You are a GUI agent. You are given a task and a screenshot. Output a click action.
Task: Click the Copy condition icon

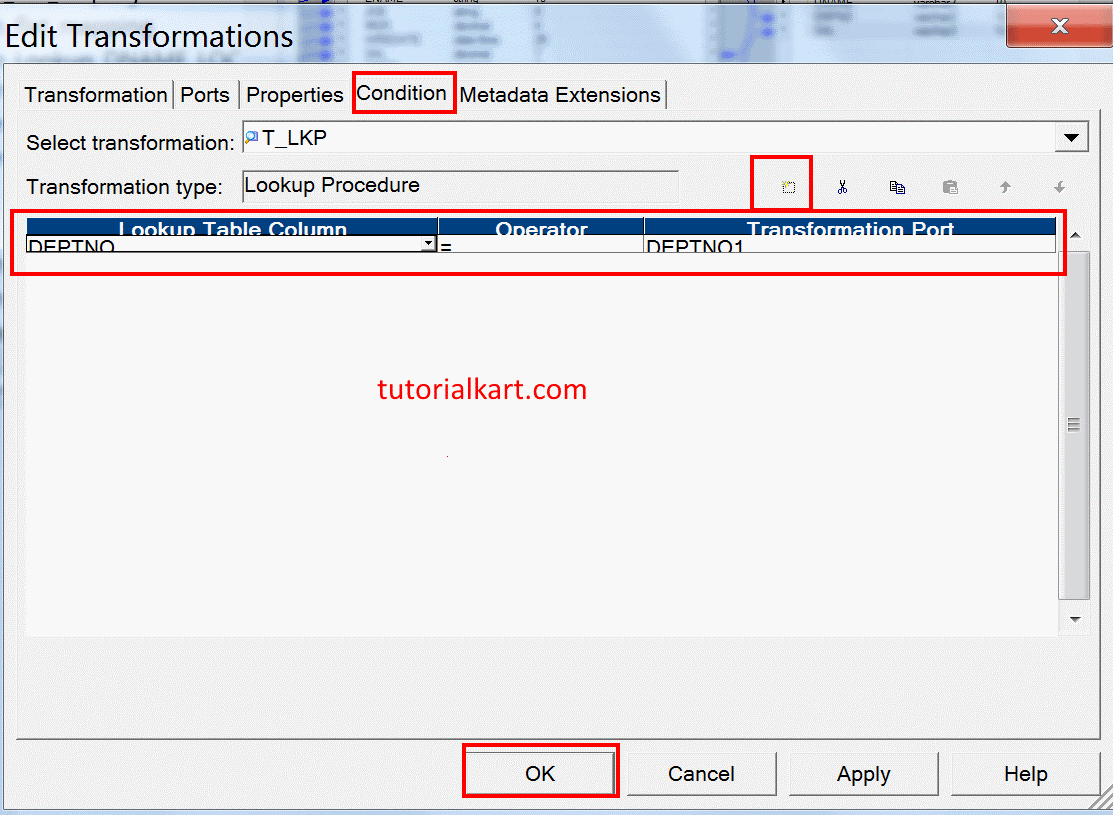click(896, 187)
